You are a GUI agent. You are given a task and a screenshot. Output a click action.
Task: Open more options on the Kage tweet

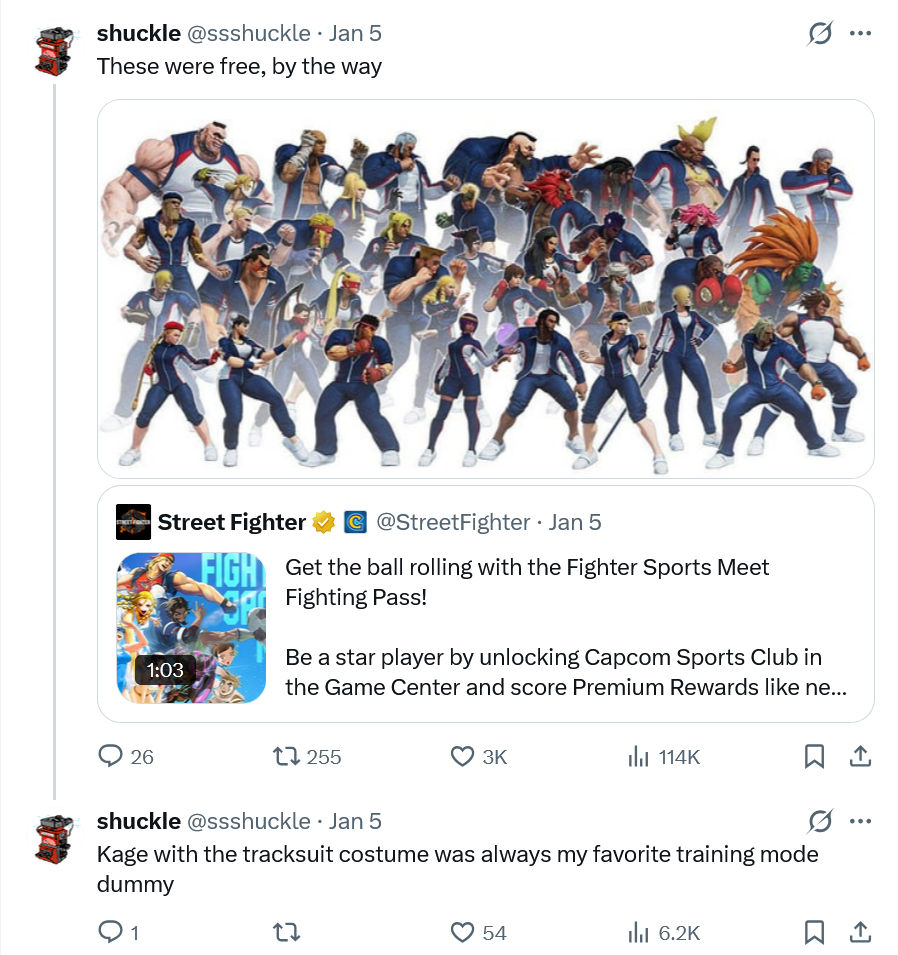860,821
